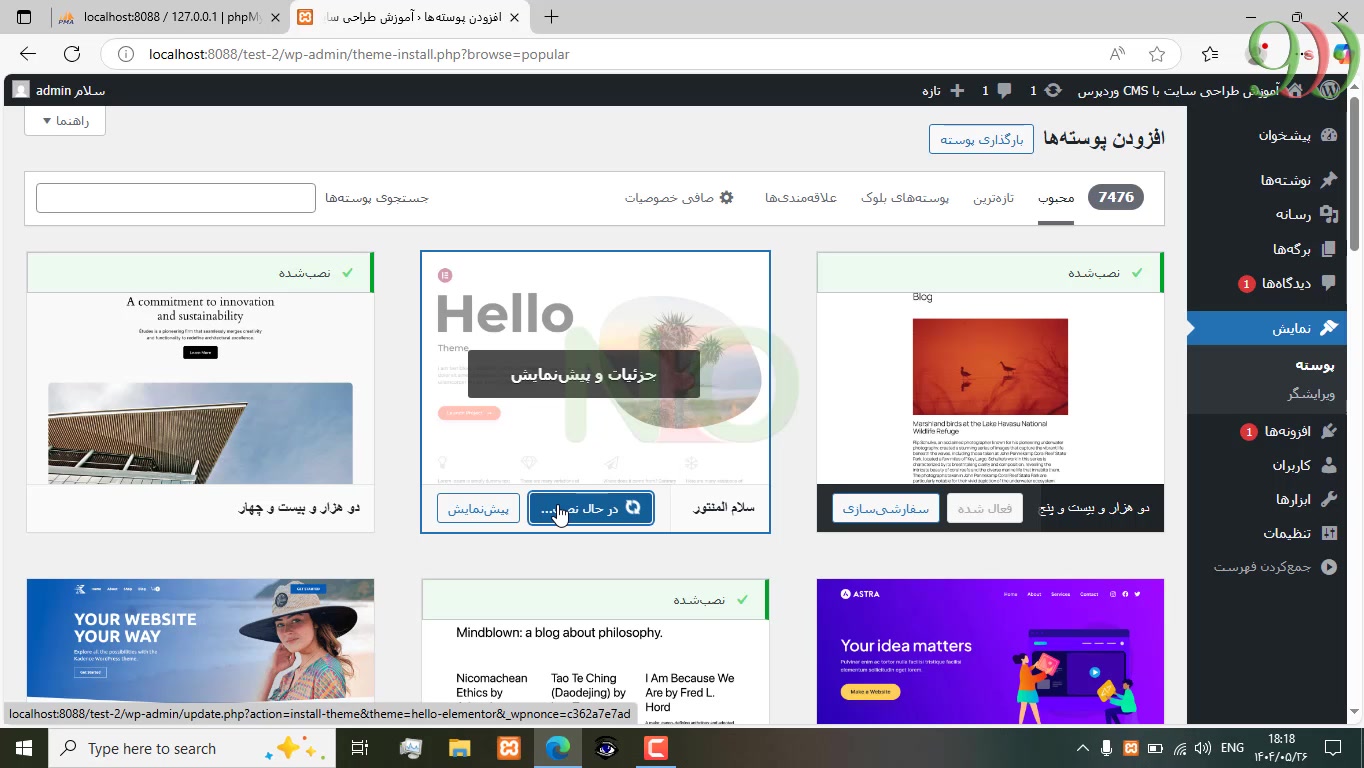
Task: Open the تنظیمات settings icon
Action: (x=1329, y=533)
